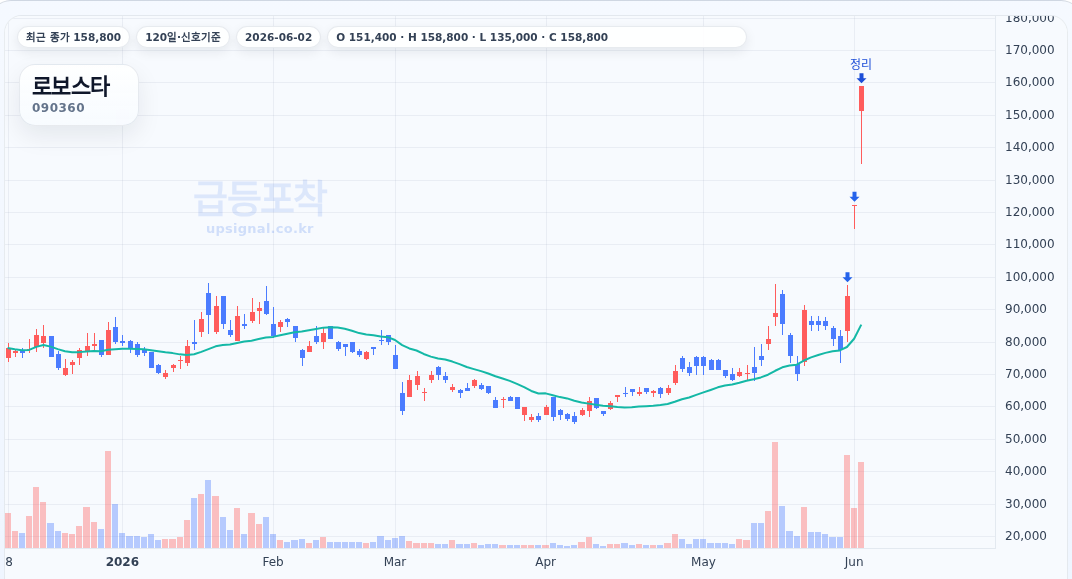The width and height of the screenshot is (1072, 579).
Task: Click the 110,000 price axis label
Action: (1030, 243)
